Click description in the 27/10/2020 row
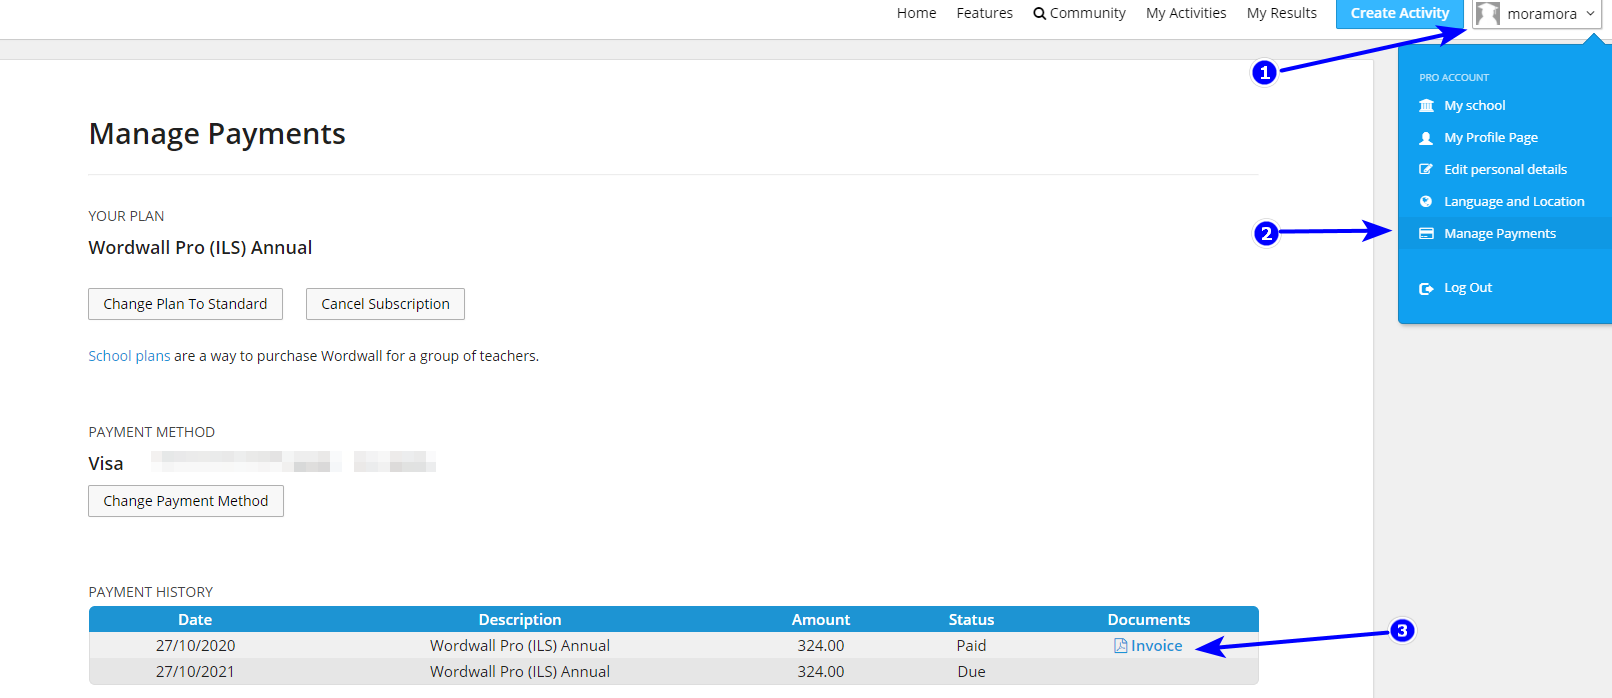 (520, 646)
